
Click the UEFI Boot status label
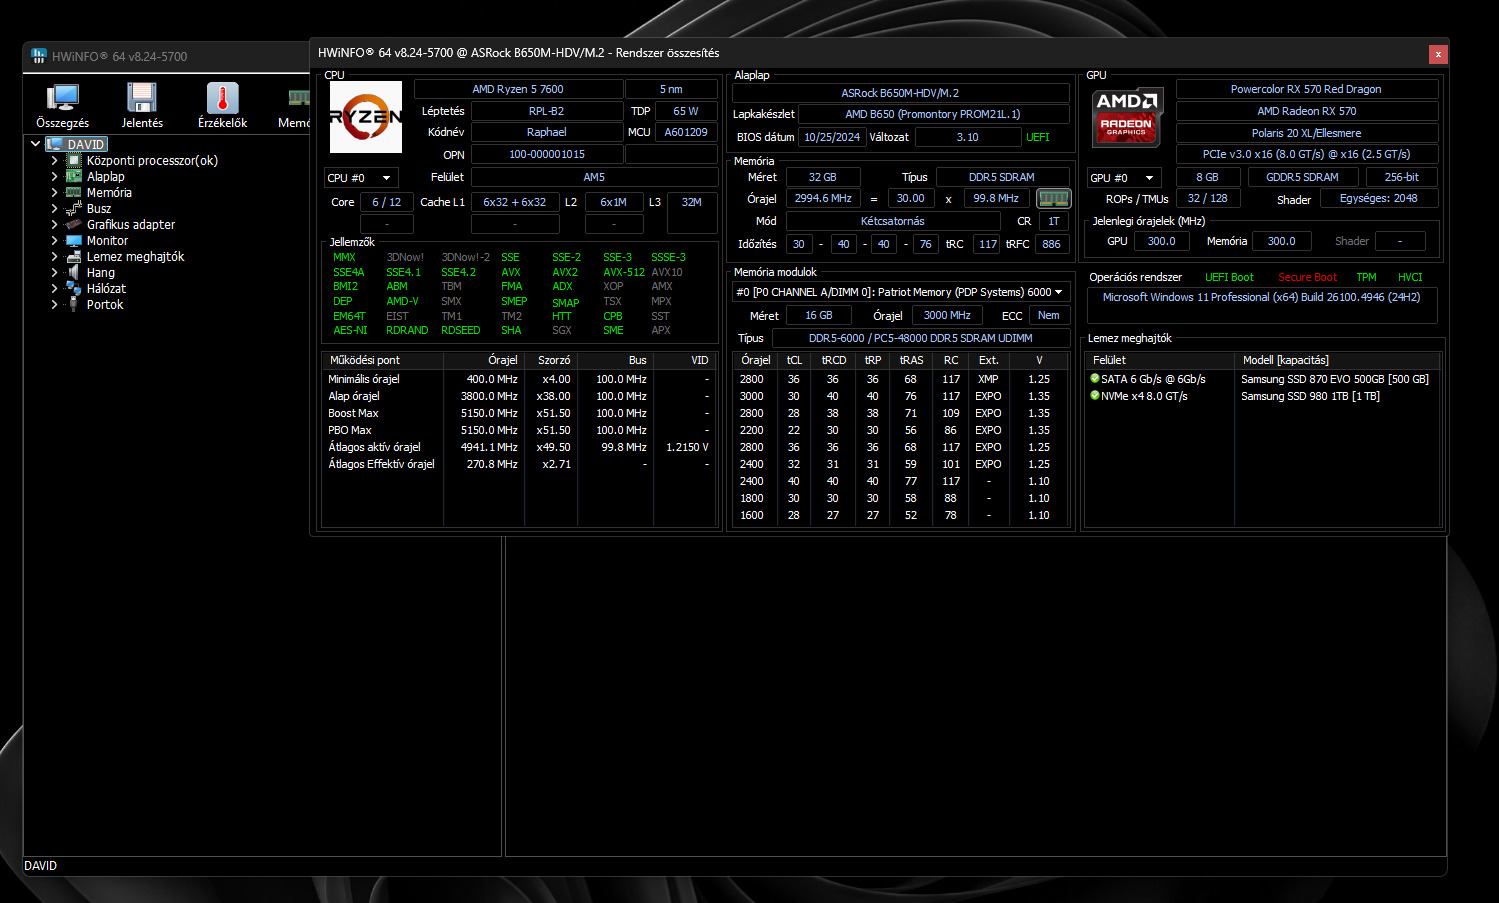[x=1229, y=277]
